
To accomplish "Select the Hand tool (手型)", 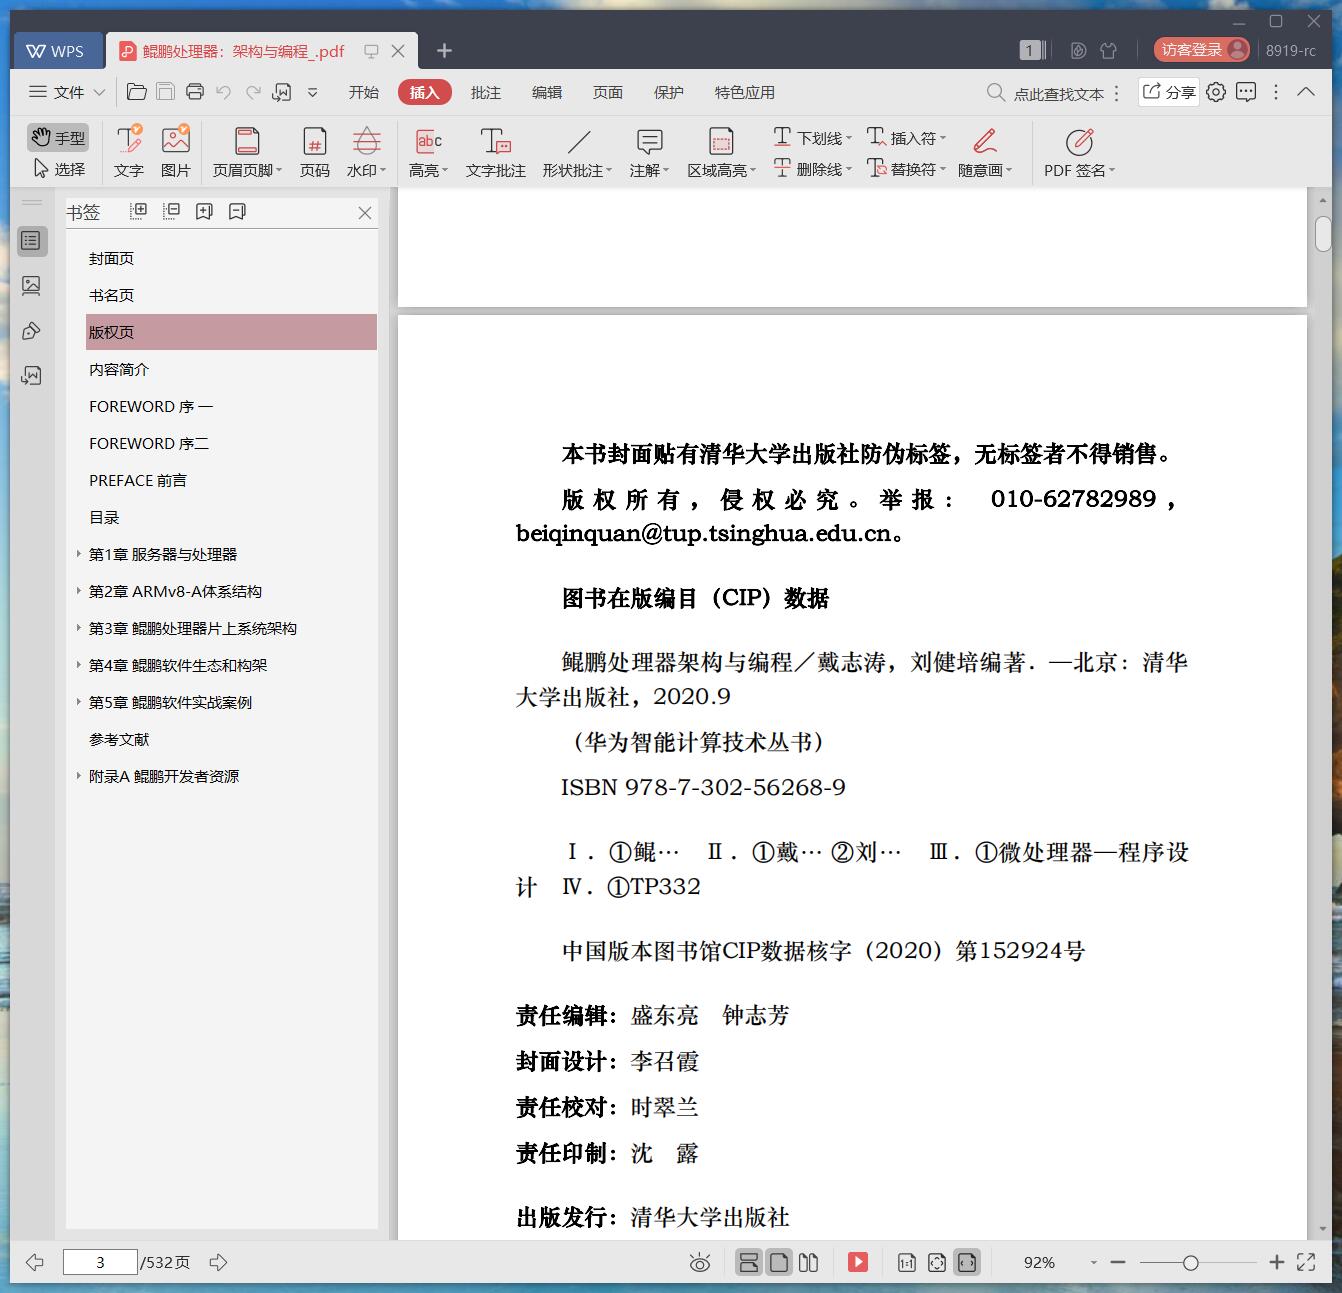I will [x=57, y=137].
